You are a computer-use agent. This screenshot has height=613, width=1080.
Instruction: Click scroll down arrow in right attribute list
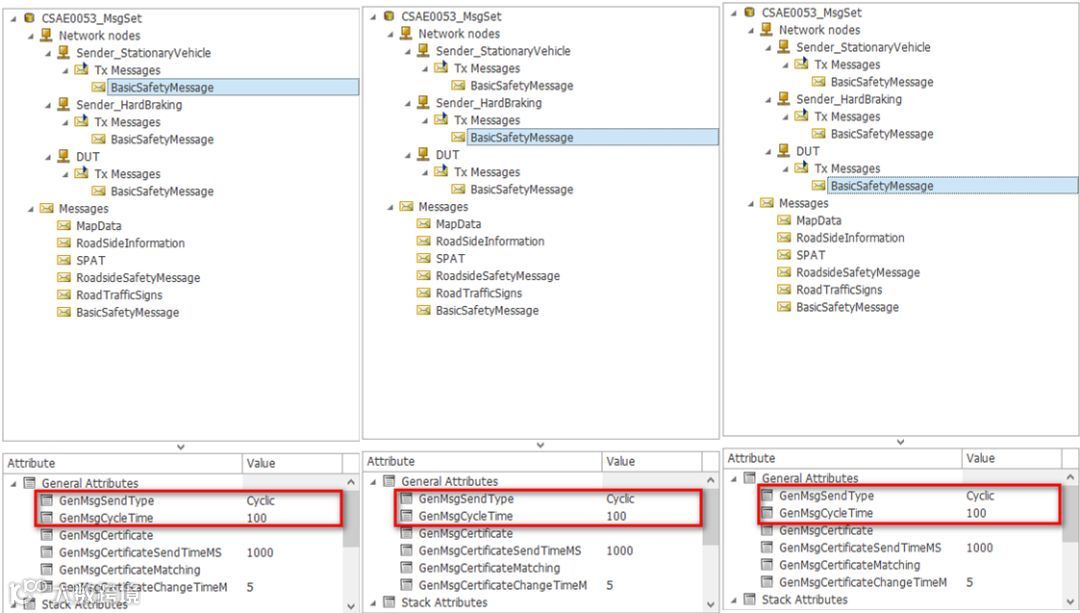click(1070, 601)
